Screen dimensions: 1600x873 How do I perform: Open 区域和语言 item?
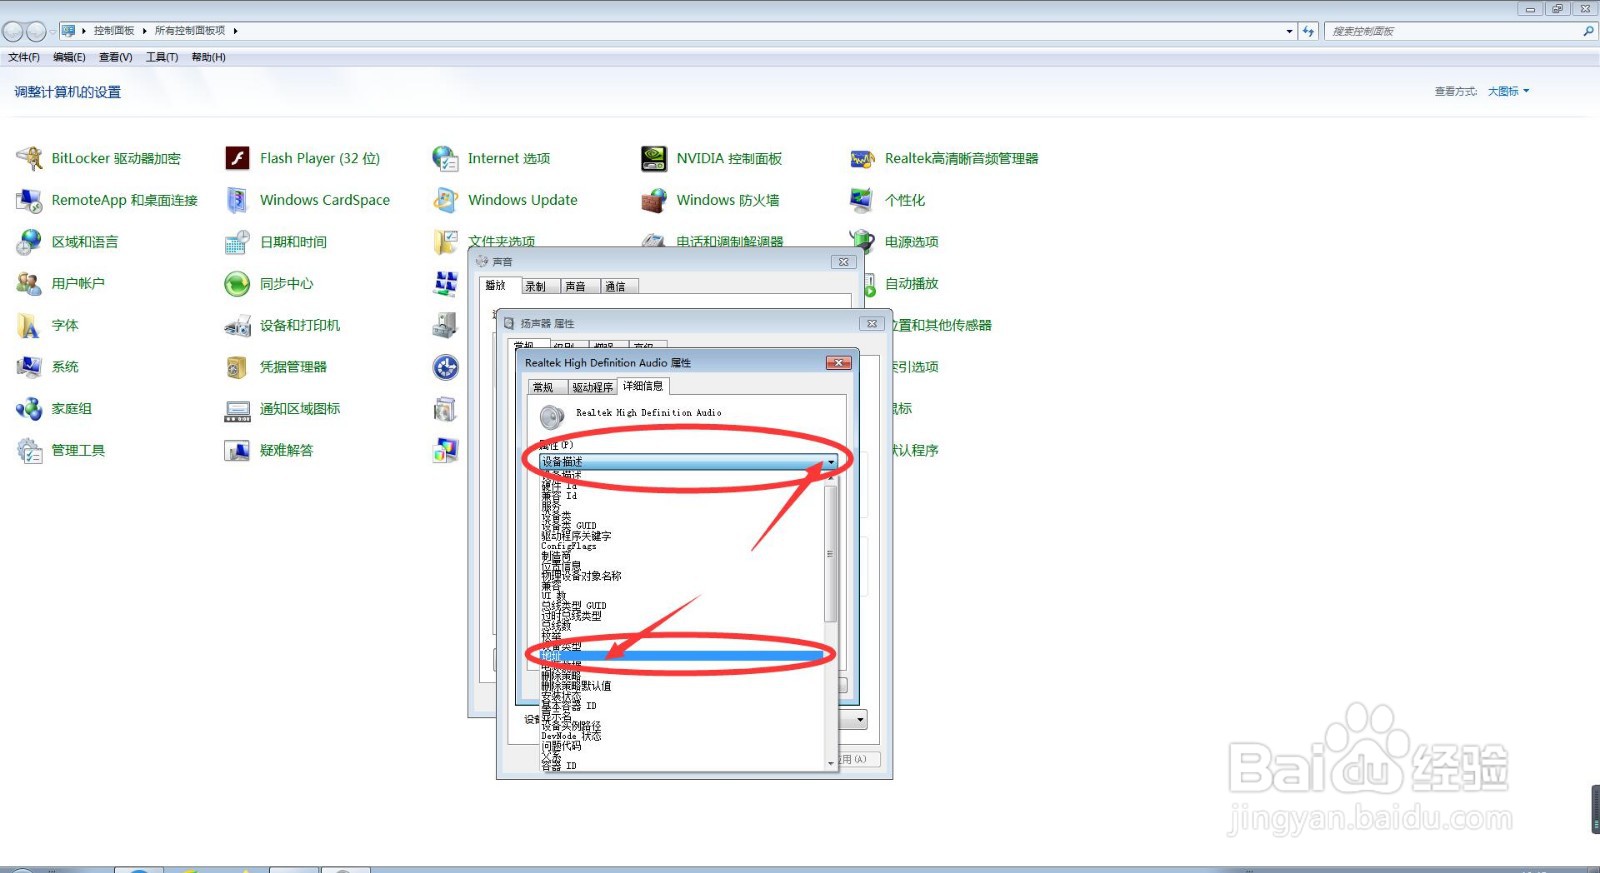67,242
